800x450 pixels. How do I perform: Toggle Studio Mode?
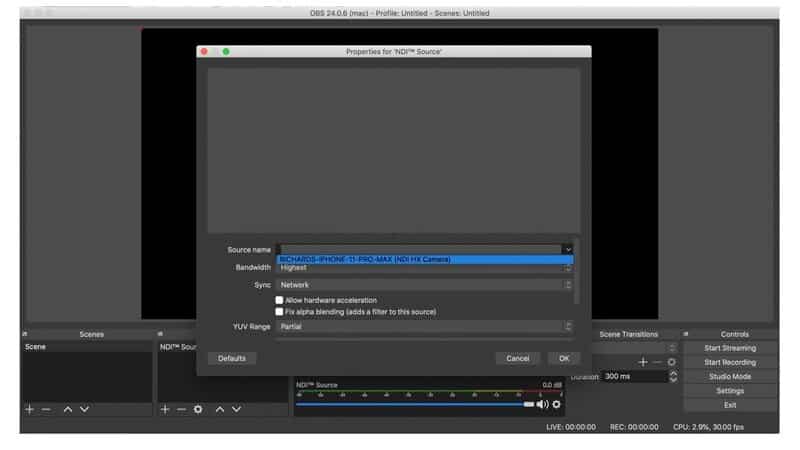(x=730, y=377)
